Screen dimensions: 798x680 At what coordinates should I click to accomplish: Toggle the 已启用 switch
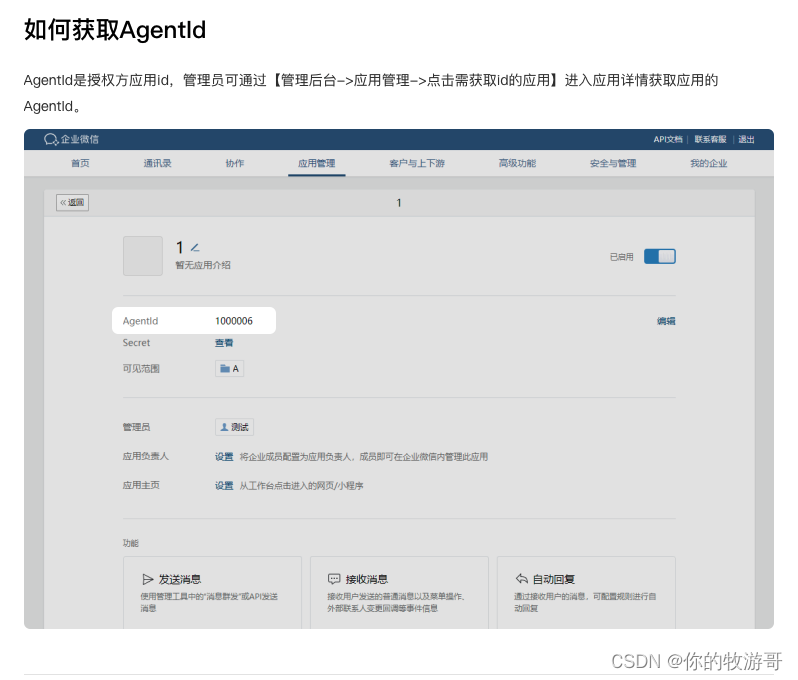[x=660, y=257]
